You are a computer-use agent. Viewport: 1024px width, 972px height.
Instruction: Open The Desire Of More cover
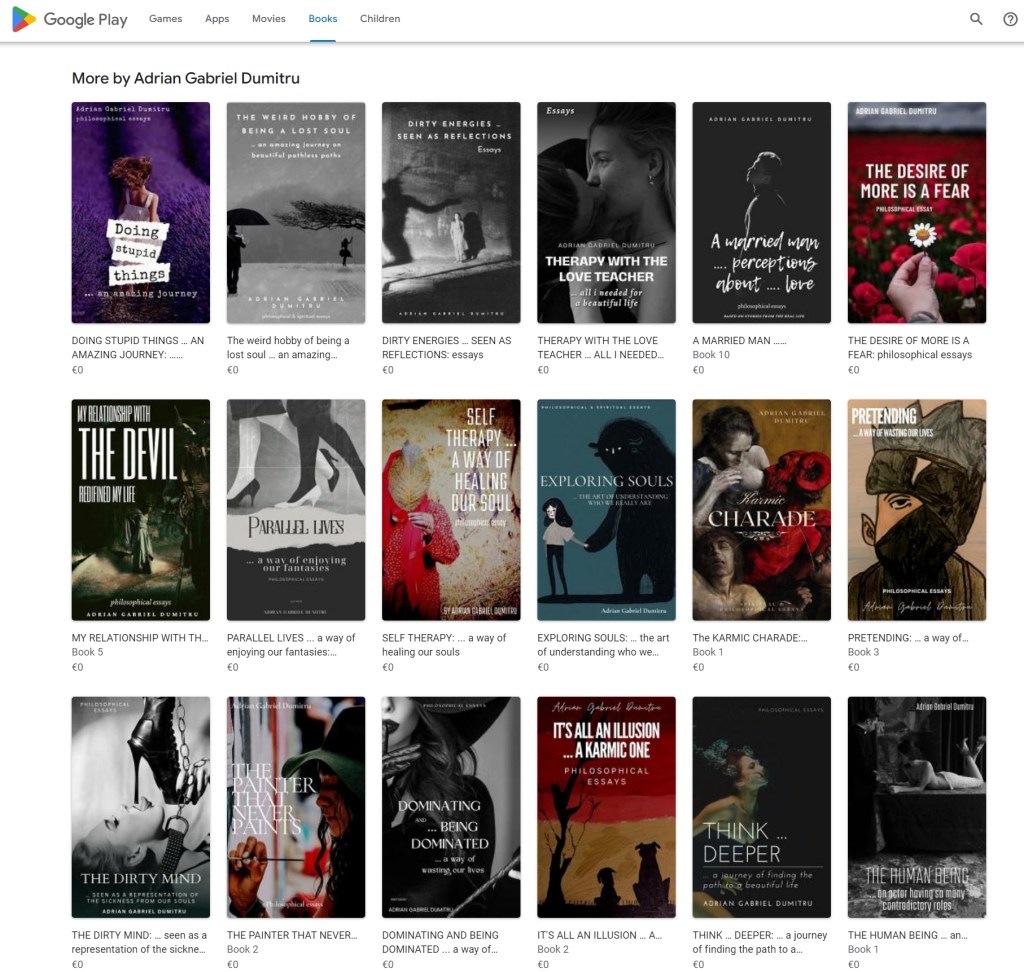click(916, 212)
